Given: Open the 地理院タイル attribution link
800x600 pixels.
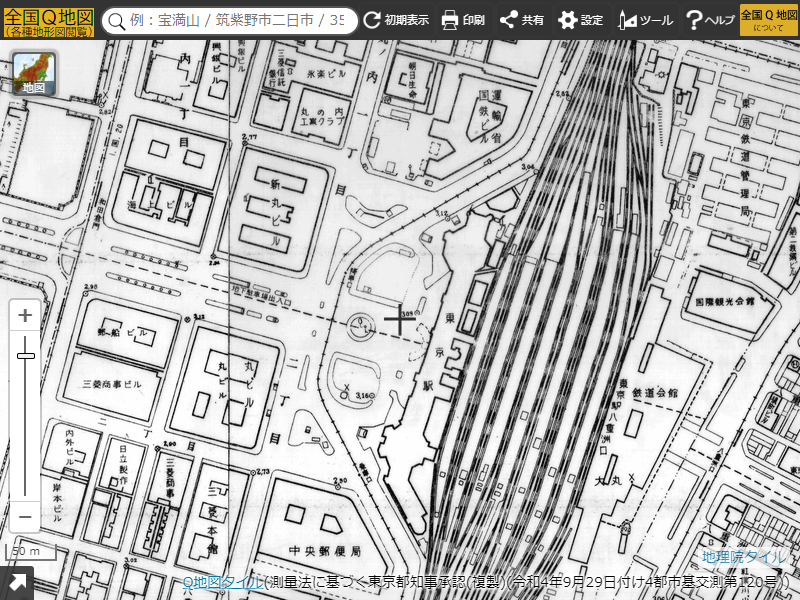Looking at the screenshot, I should (744, 557).
